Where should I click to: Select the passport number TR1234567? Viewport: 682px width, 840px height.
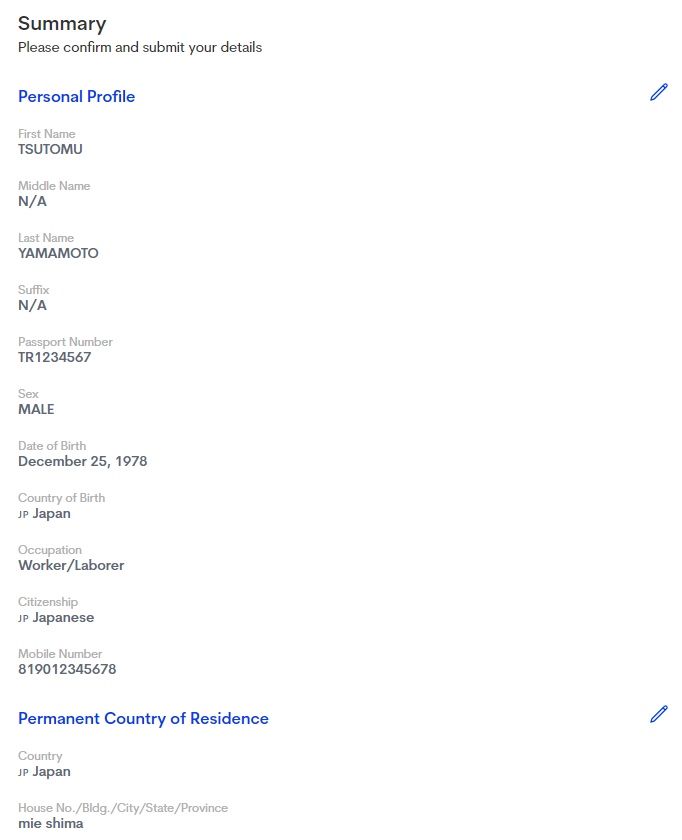click(x=54, y=358)
